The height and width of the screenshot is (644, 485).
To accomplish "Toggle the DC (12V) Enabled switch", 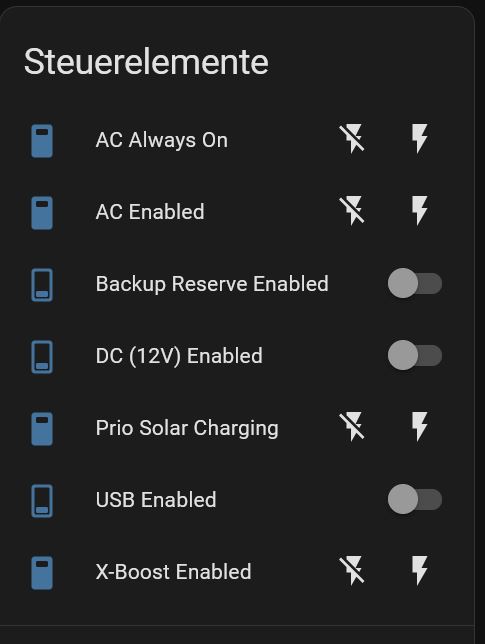I will tap(415, 355).
